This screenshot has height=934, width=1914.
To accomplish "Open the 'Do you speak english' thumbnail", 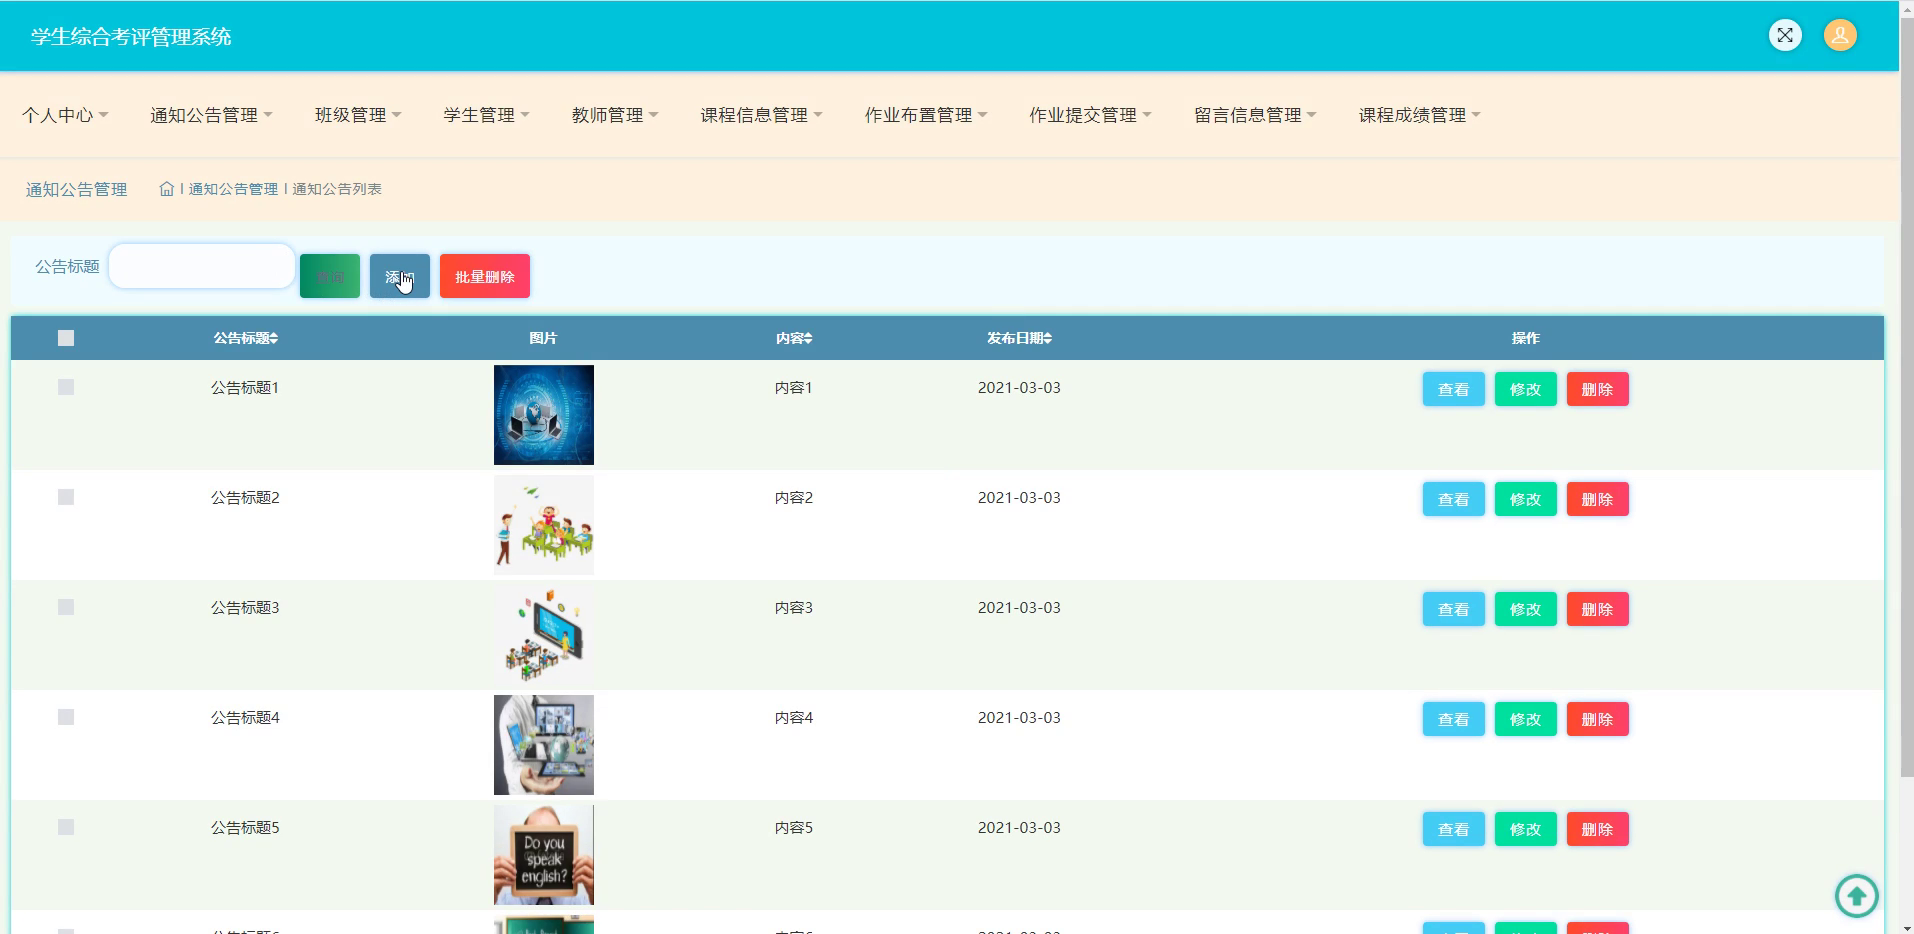I will [x=544, y=855].
